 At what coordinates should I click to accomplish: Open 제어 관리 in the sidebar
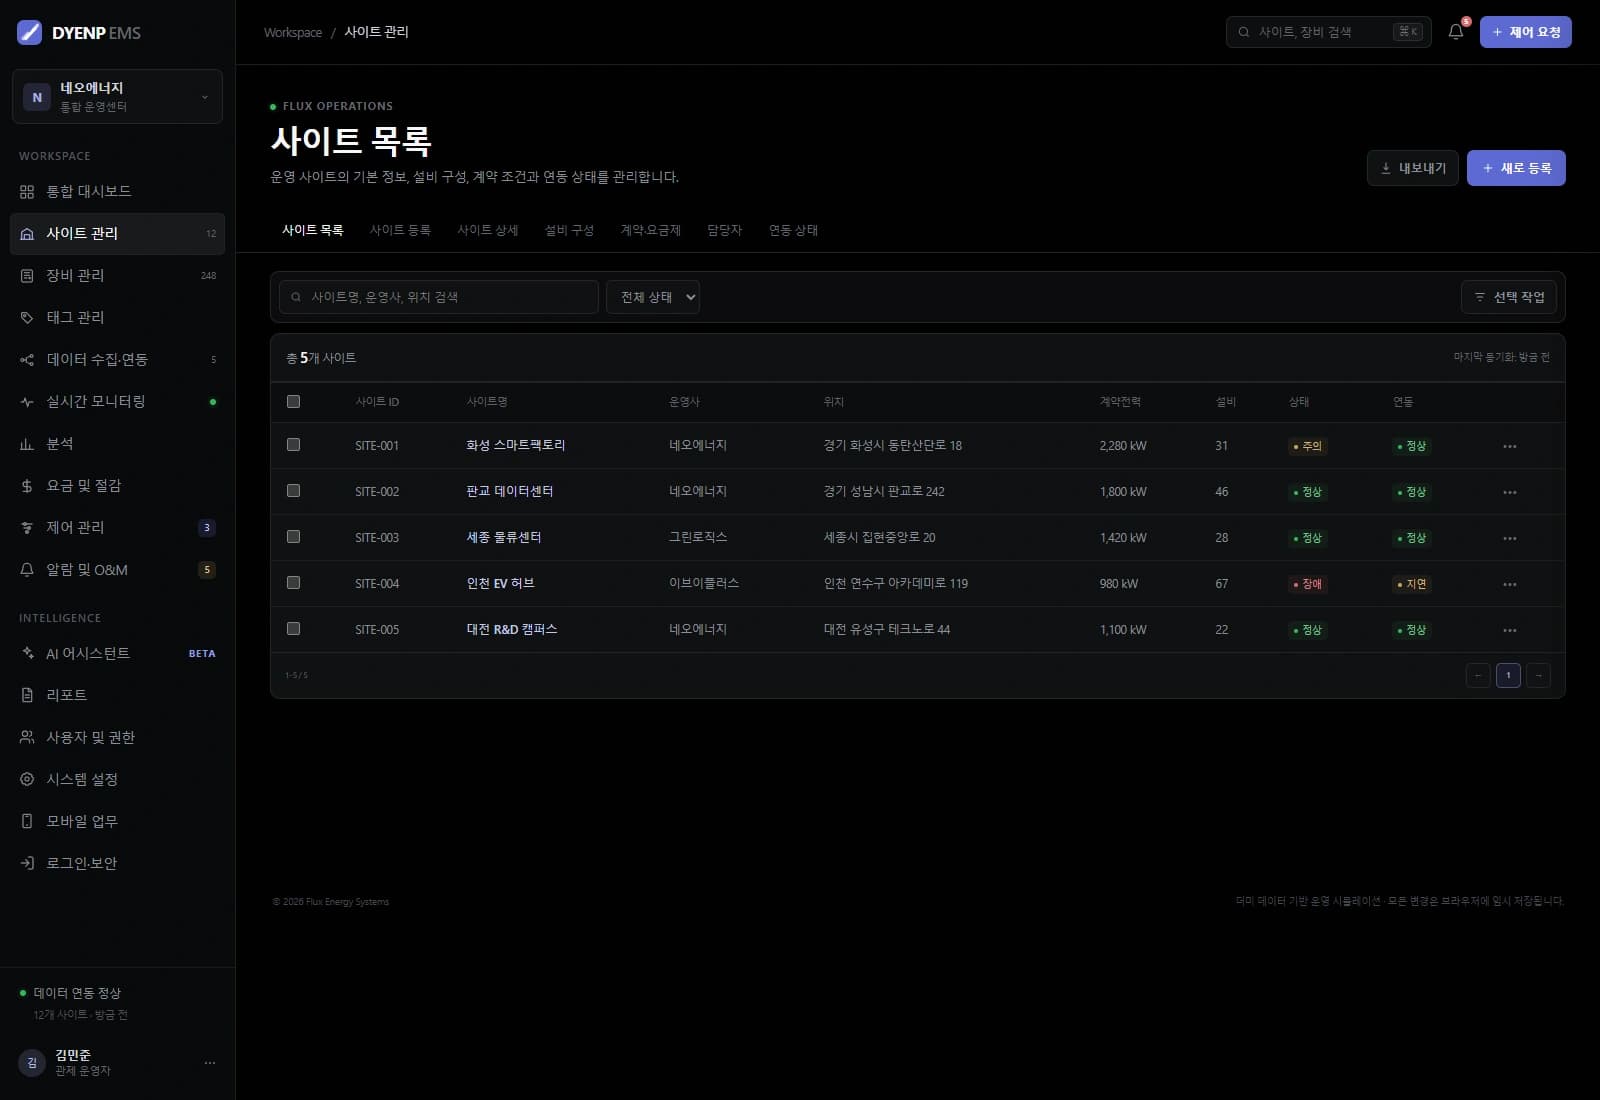[x=117, y=527]
